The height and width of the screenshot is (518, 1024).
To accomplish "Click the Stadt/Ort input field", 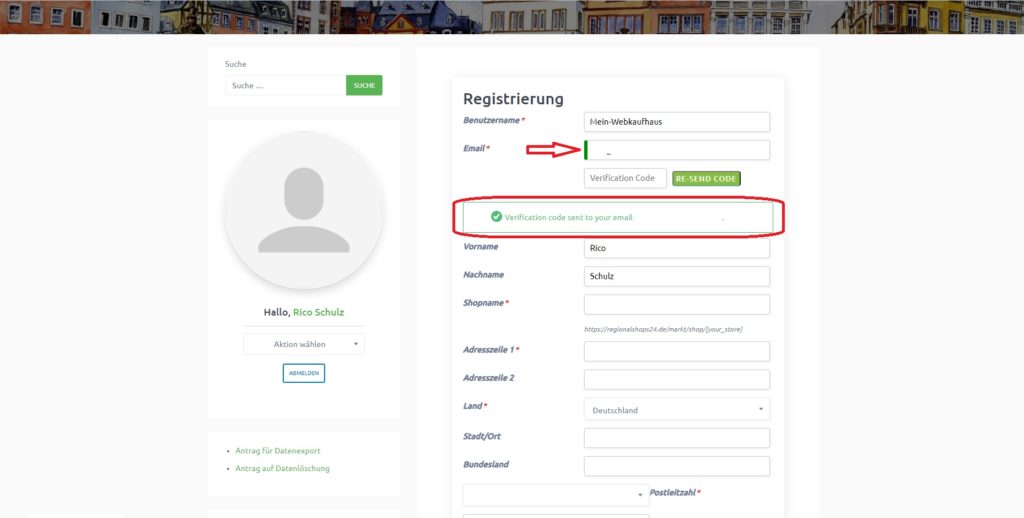I will tap(677, 438).
